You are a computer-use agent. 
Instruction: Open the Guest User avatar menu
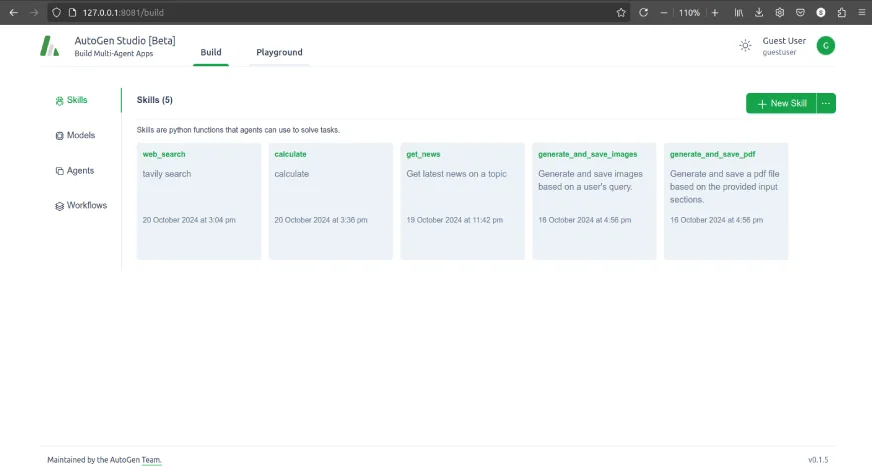pos(826,46)
